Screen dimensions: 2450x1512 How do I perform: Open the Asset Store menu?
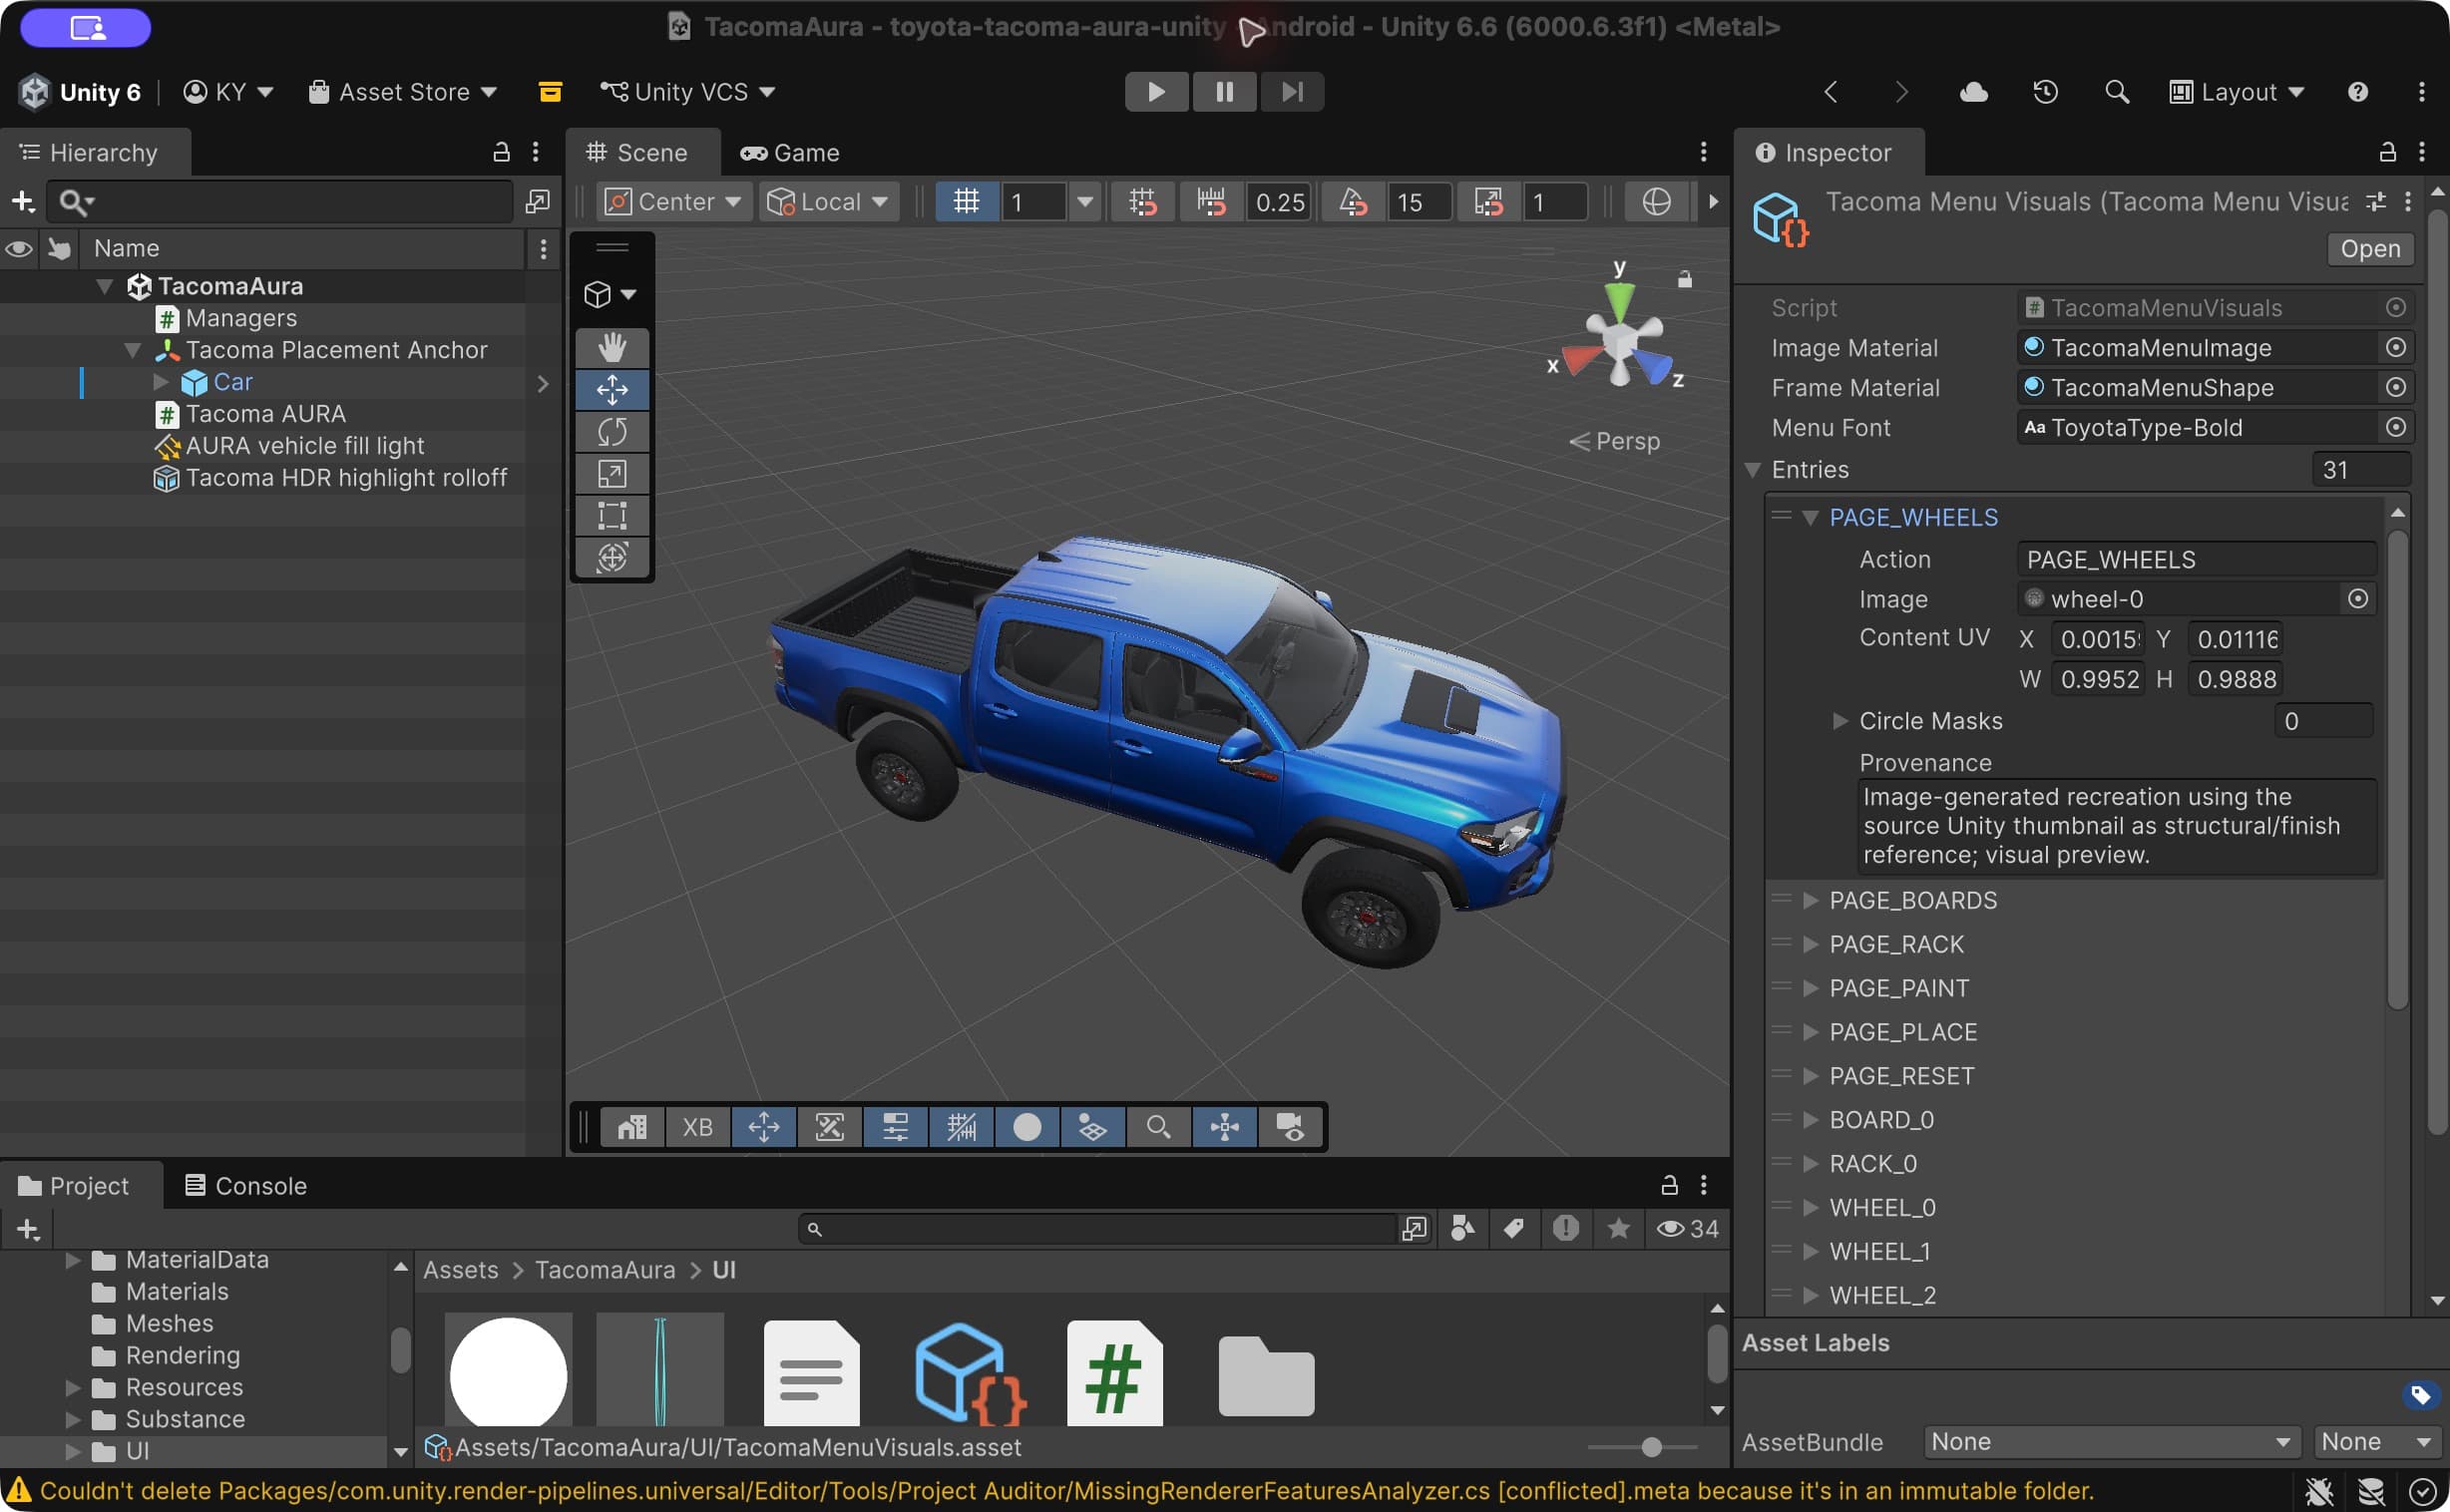coord(403,92)
